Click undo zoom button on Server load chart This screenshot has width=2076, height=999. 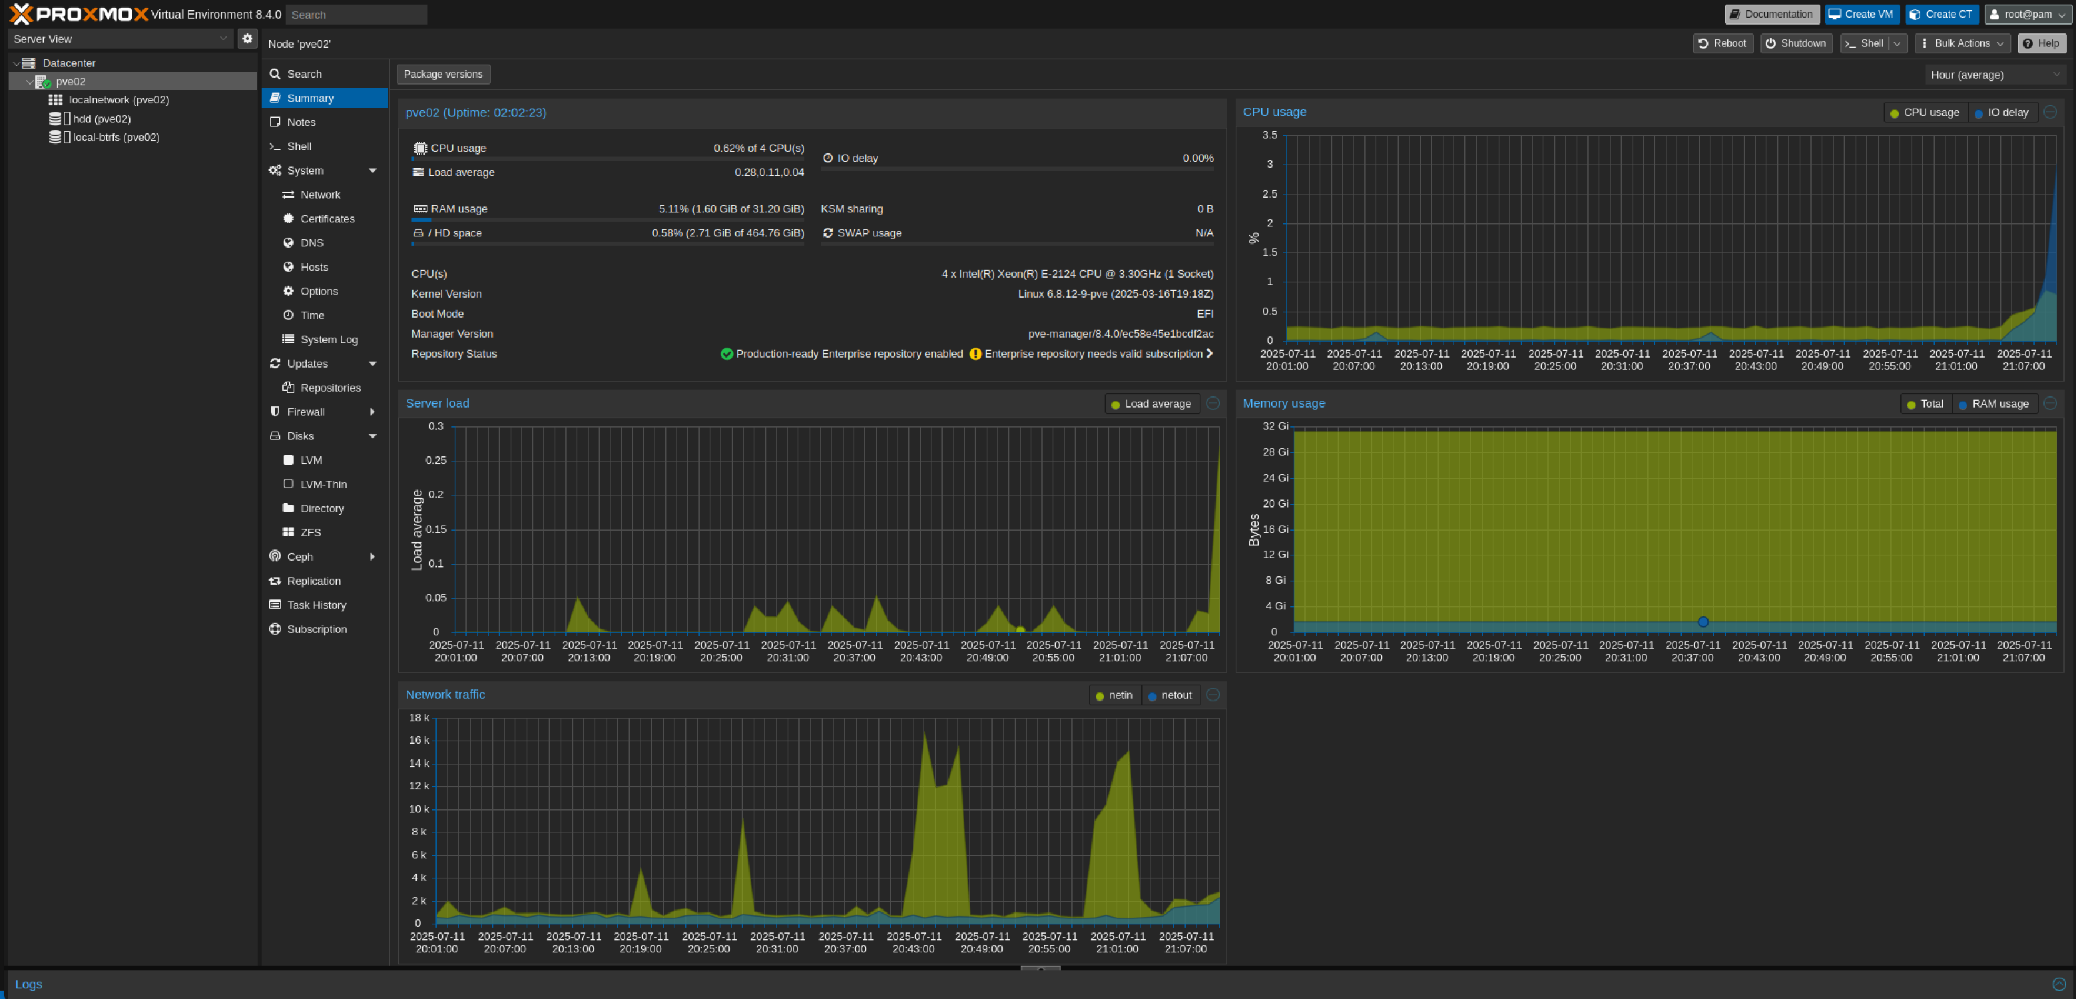point(1213,403)
